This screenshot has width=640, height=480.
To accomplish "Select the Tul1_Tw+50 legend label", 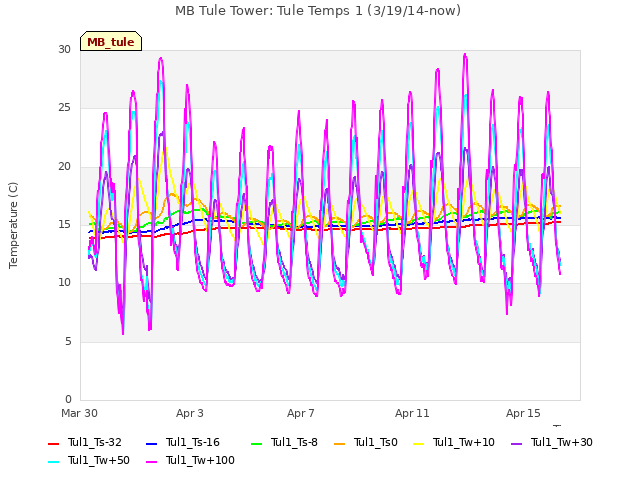I will (99, 460).
